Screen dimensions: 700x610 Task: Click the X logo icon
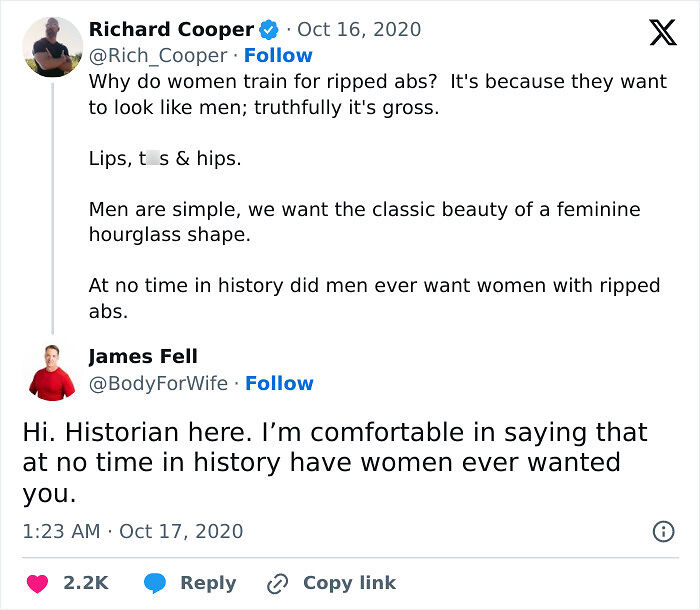tap(663, 32)
